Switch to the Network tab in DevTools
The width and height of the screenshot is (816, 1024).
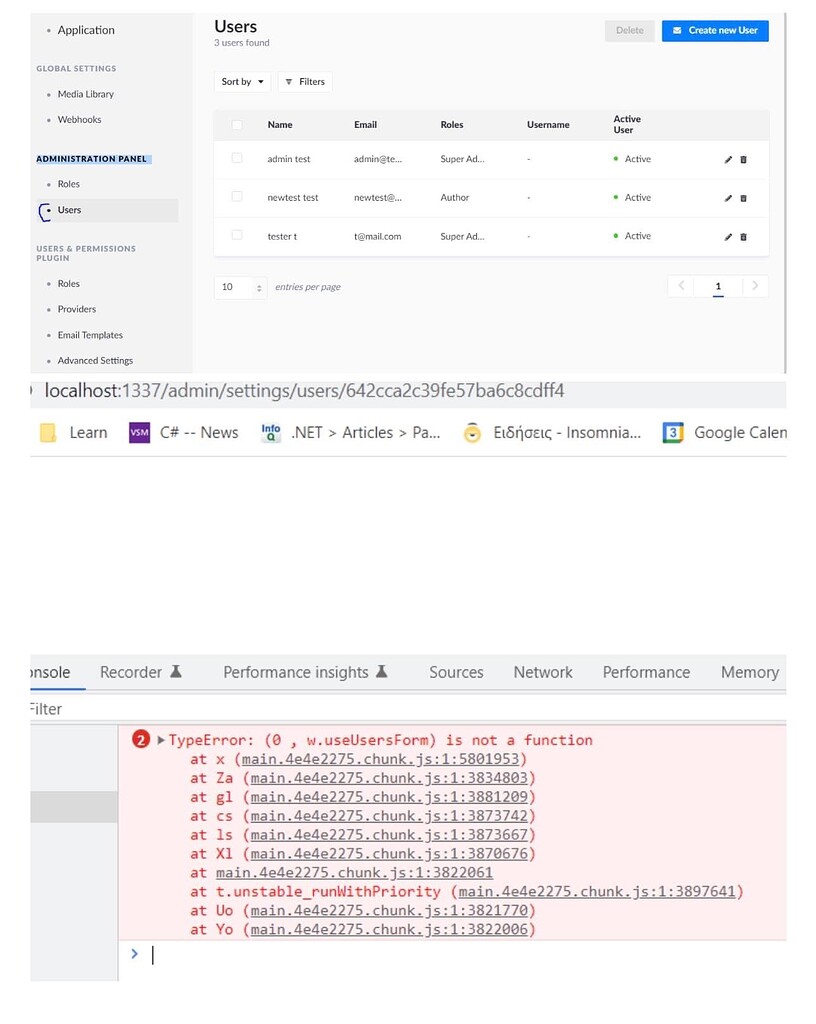[543, 672]
